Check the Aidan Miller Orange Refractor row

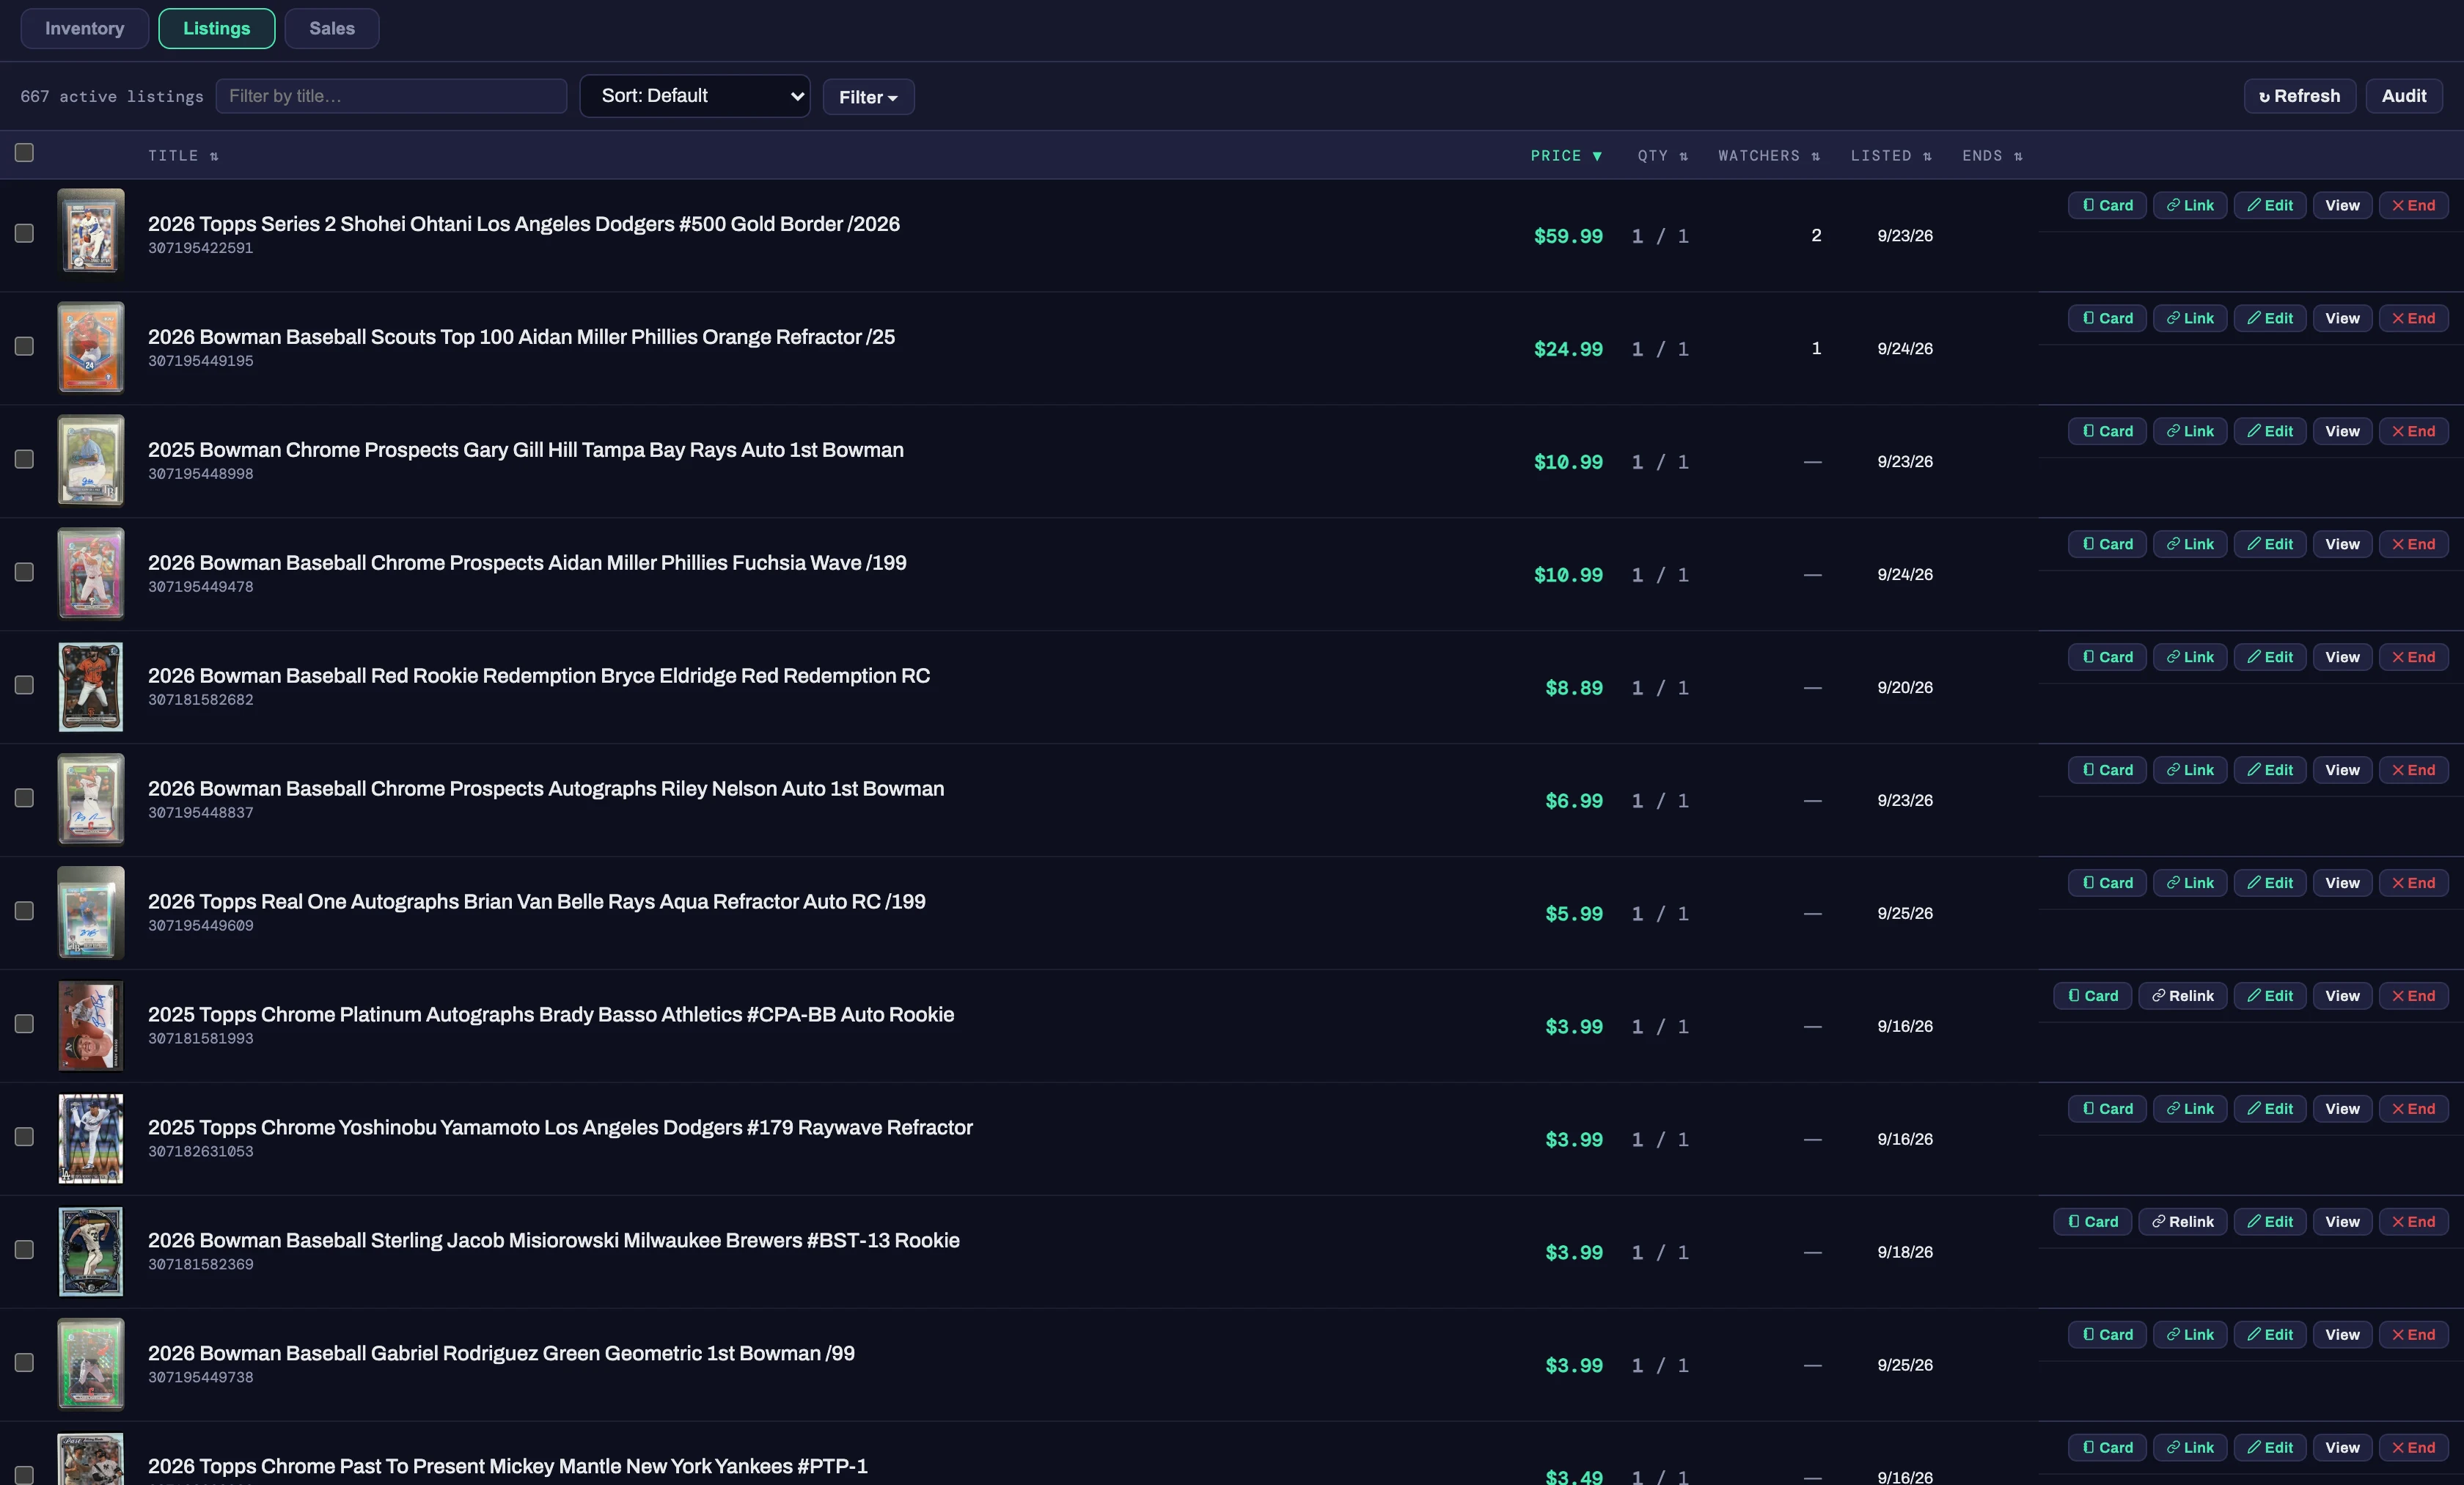pyautogui.click(x=24, y=346)
